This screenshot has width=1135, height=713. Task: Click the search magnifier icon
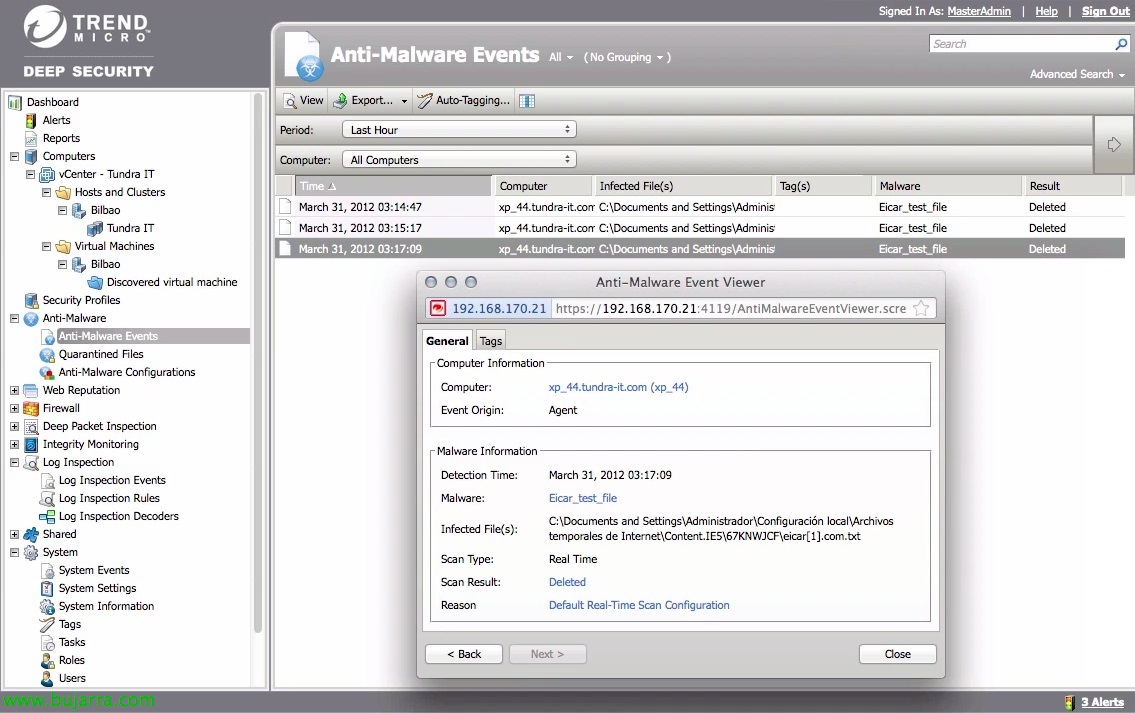1121,44
